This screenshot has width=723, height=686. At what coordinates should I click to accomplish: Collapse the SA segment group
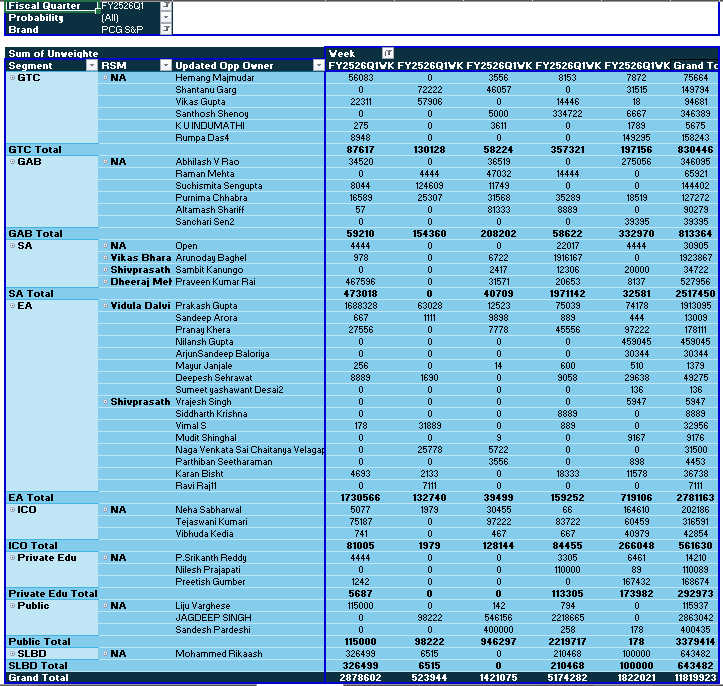point(12,245)
